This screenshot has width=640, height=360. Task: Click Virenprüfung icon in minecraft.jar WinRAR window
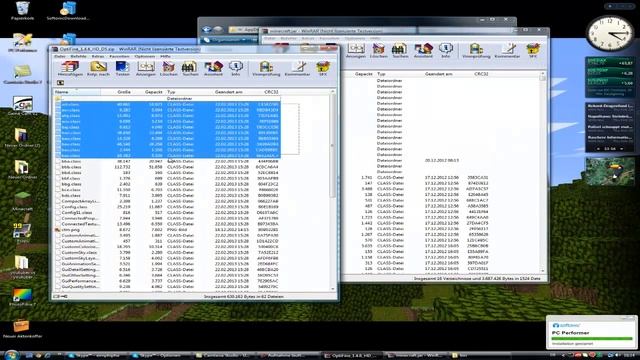click(x=476, y=51)
